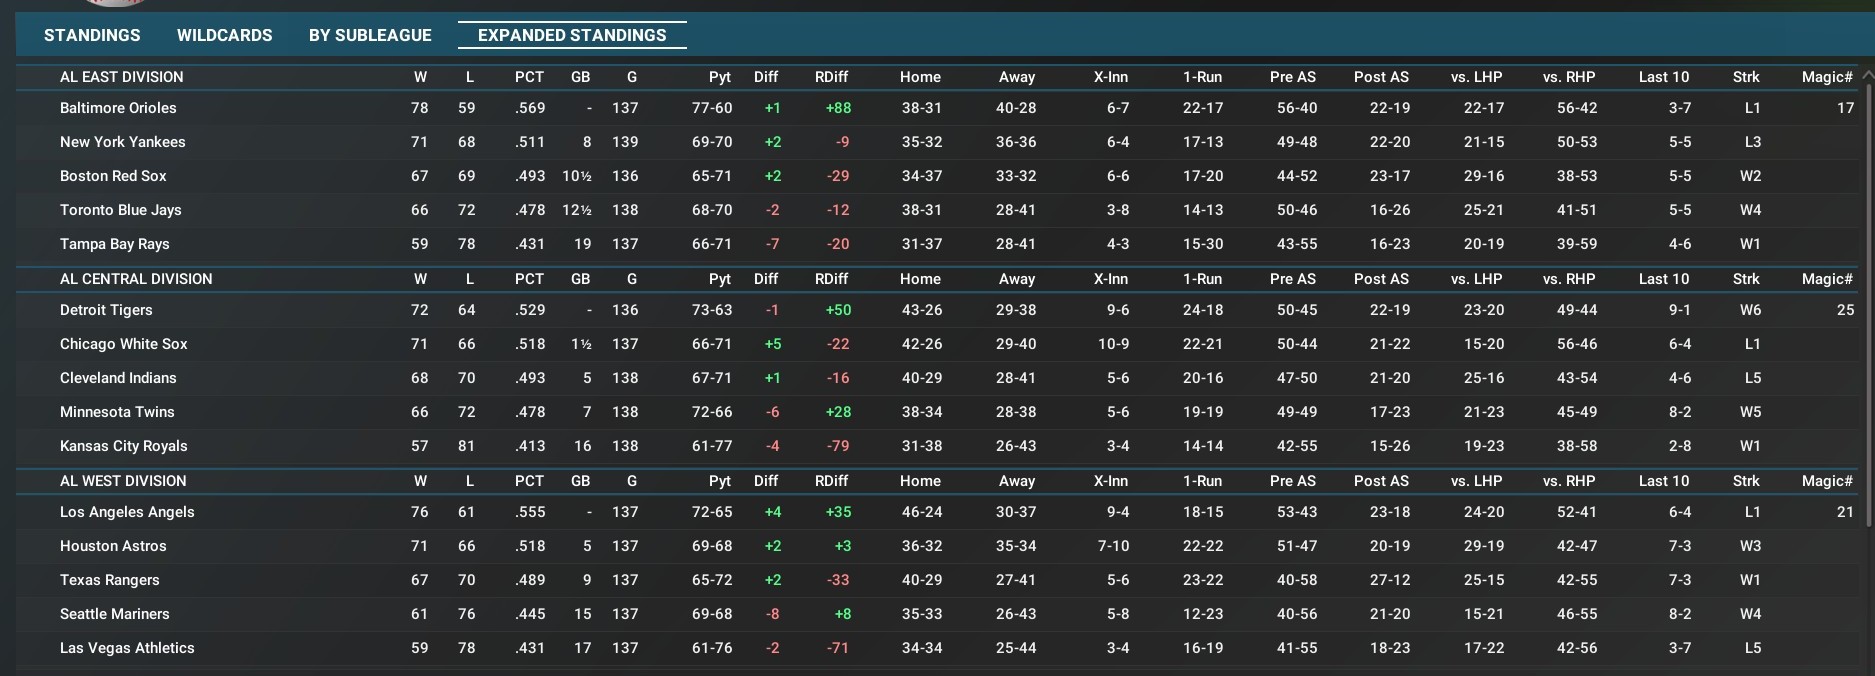Click Chicago White Sox team name
Screen dimensions: 1875x676
(124, 344)
